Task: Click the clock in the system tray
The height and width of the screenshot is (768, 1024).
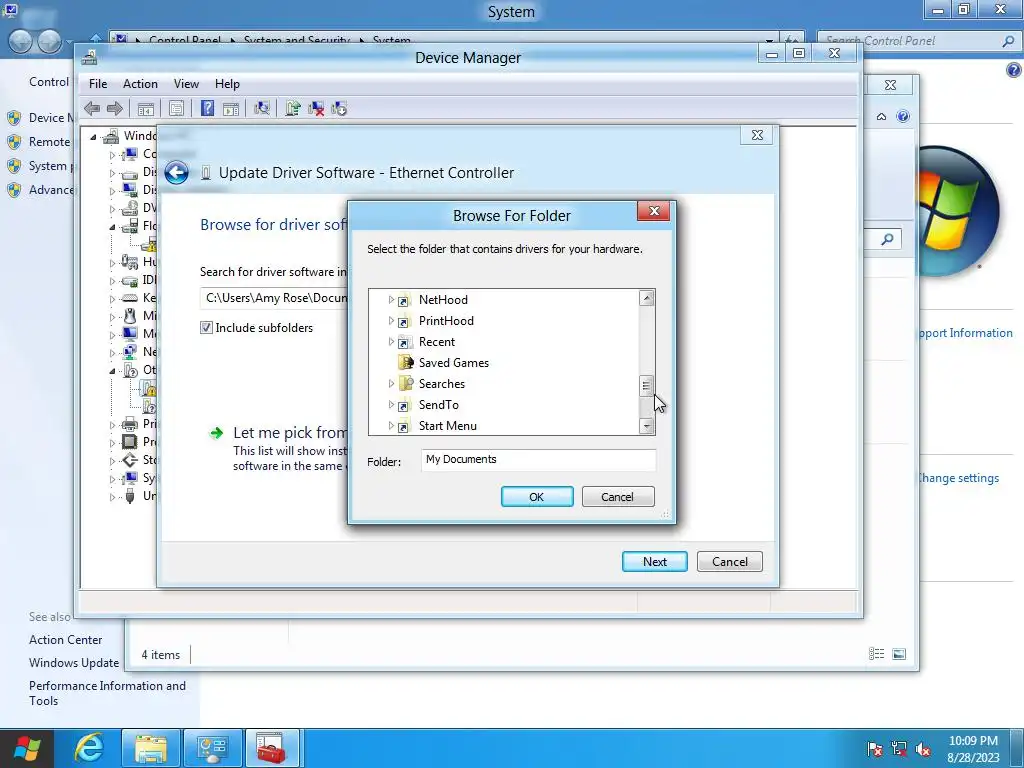Action: (x=973, y=749)
